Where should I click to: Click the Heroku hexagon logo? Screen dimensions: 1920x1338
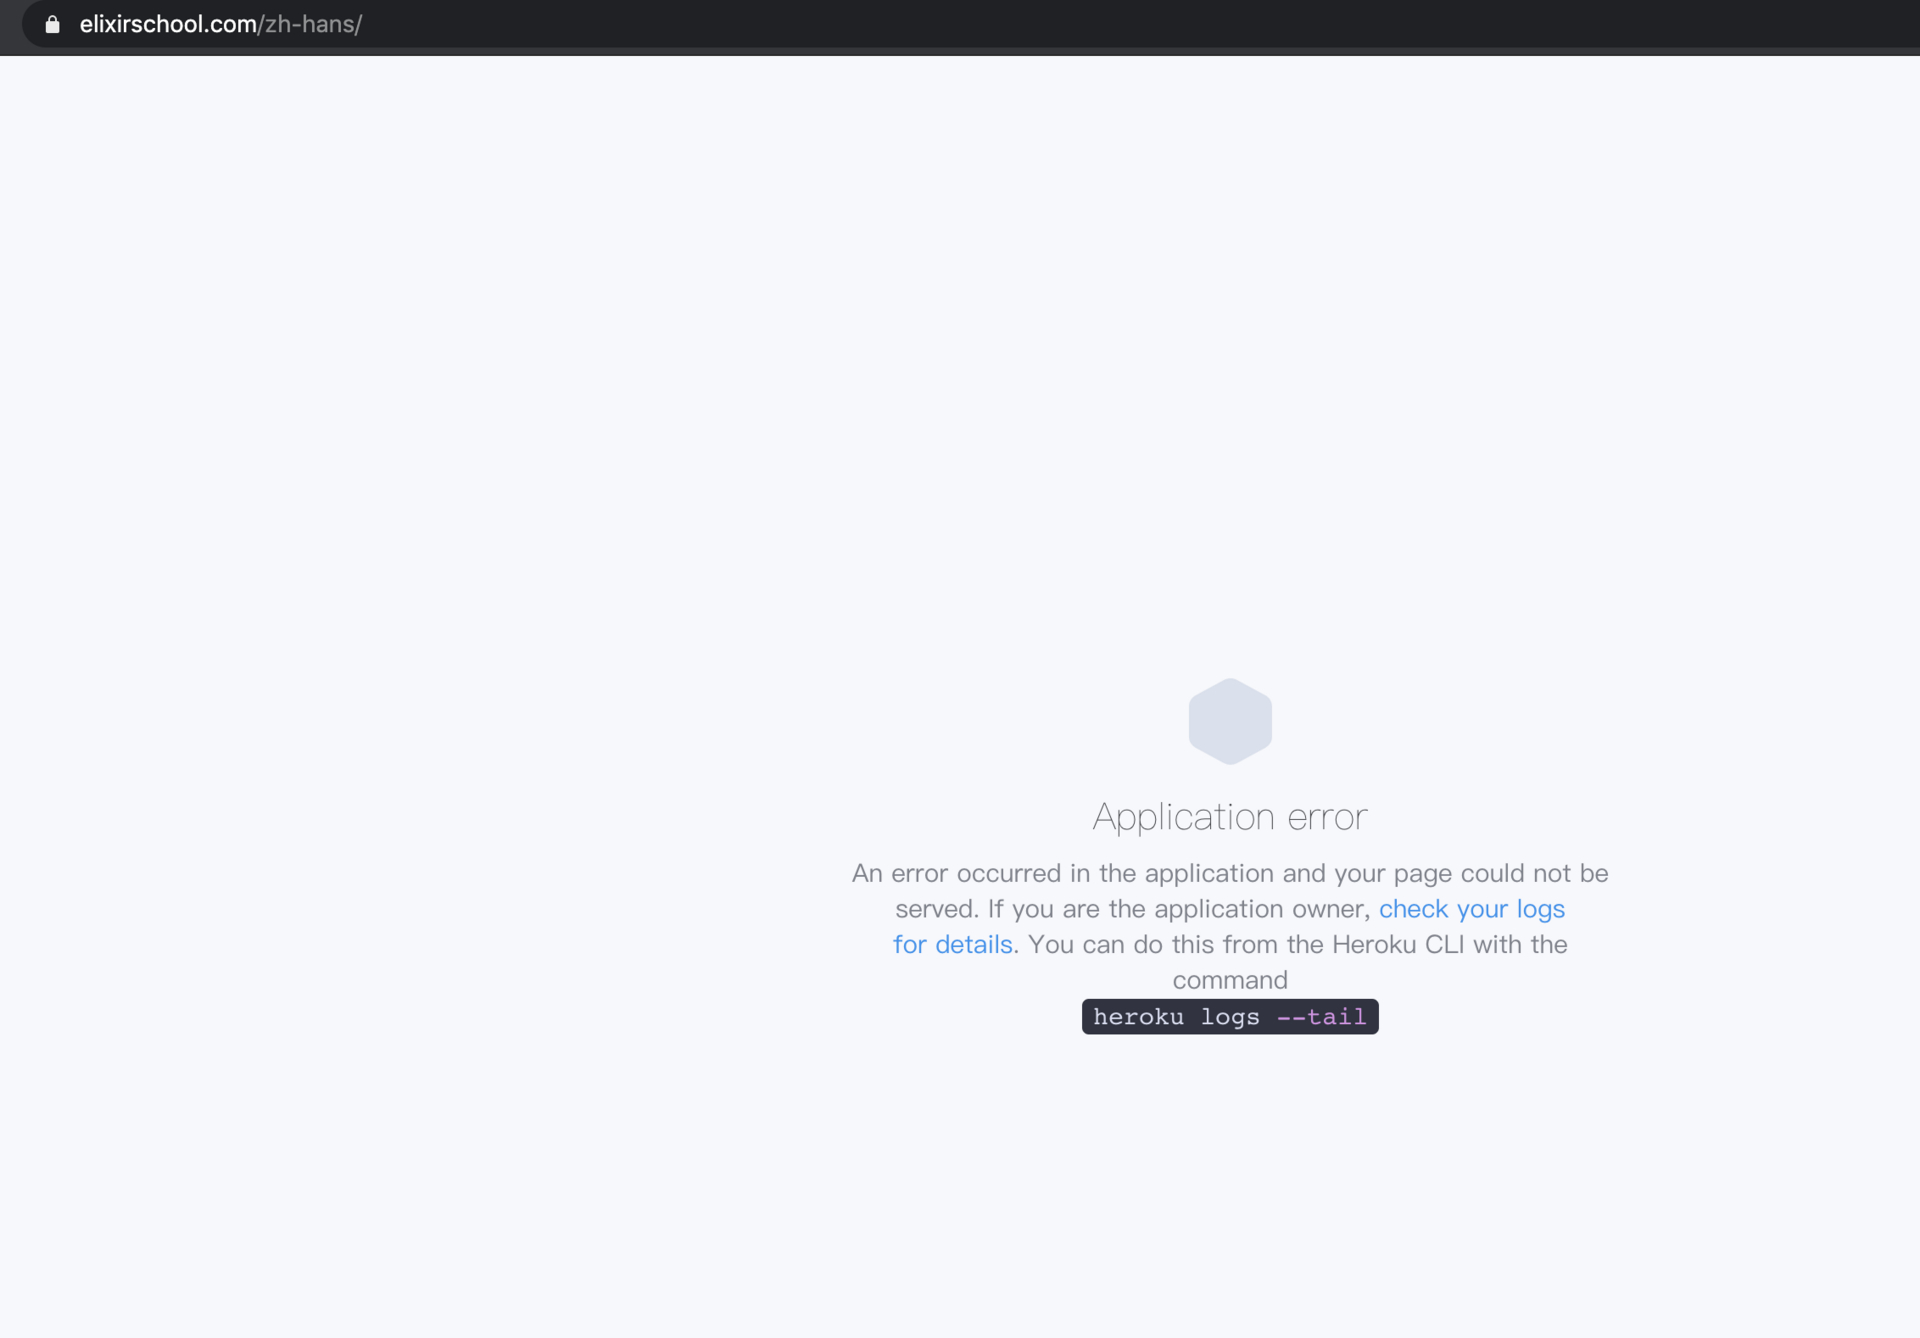click(1230, 721)
